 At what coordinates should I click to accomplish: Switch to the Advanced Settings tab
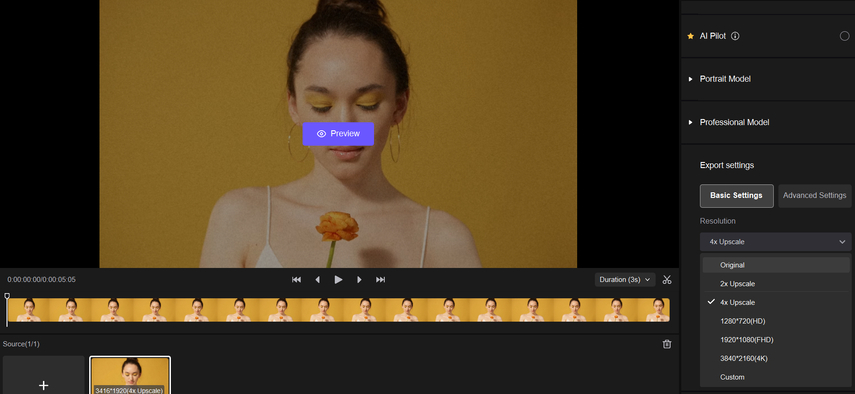[x=814, y=196]
